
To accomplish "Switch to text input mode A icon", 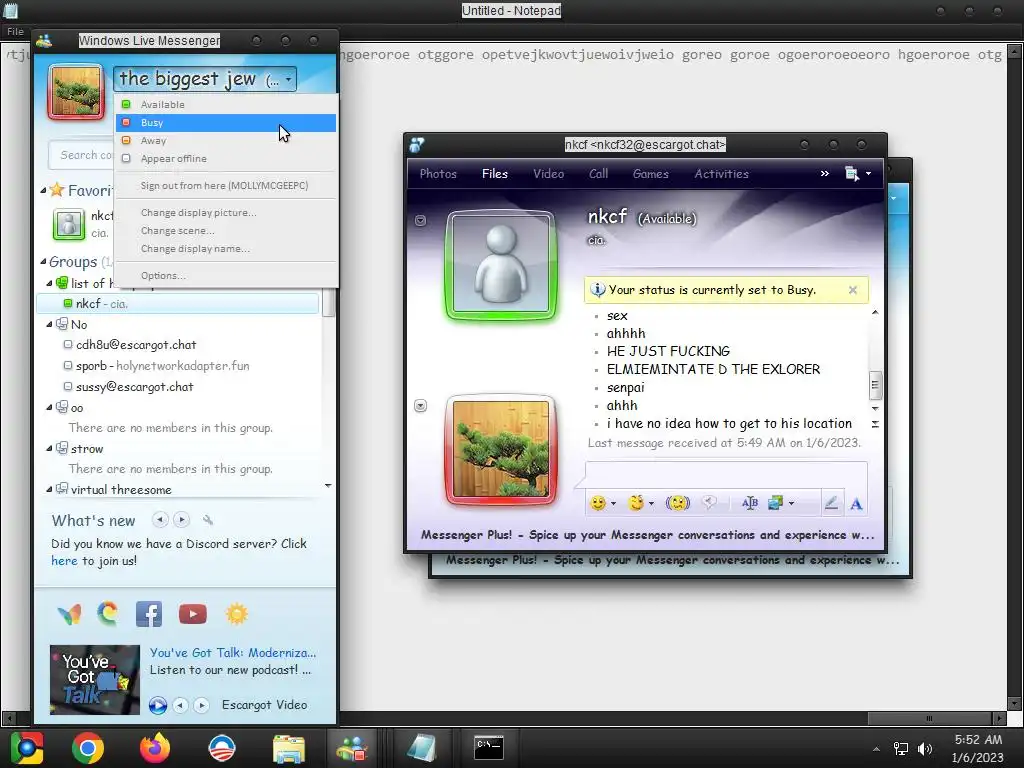I will pyautogui.click(x=856, y=504).
